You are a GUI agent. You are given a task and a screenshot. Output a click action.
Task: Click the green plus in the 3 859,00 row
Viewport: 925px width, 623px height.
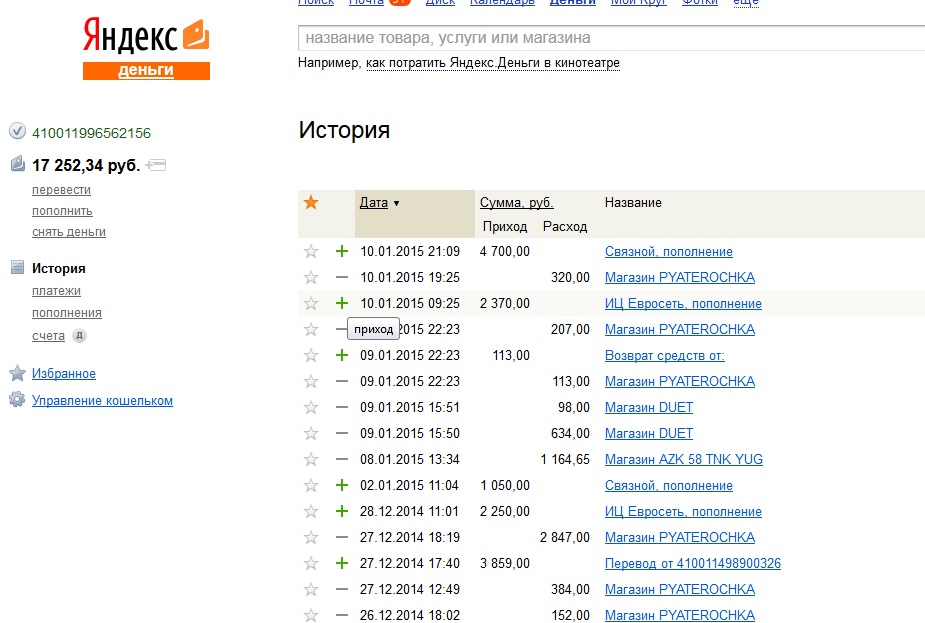pyautogui.click(x=342, y=563)
